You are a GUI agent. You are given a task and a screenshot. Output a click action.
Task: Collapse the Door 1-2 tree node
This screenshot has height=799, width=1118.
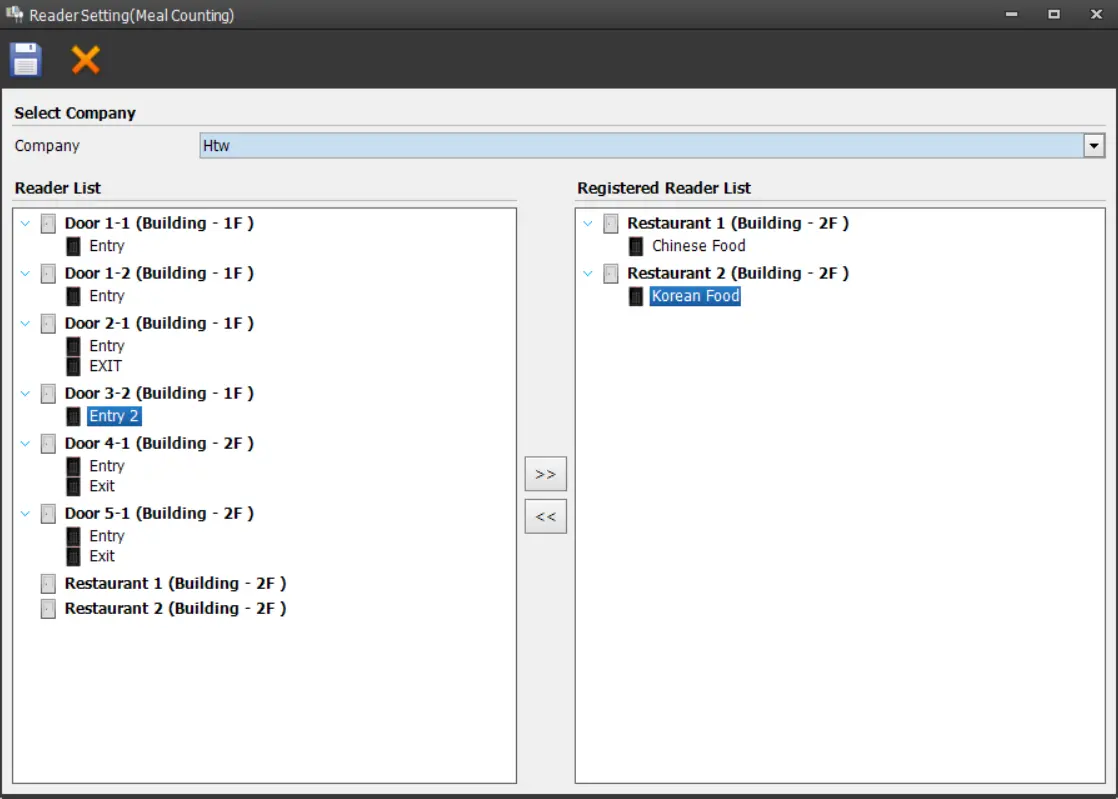[x=26, y=273]
